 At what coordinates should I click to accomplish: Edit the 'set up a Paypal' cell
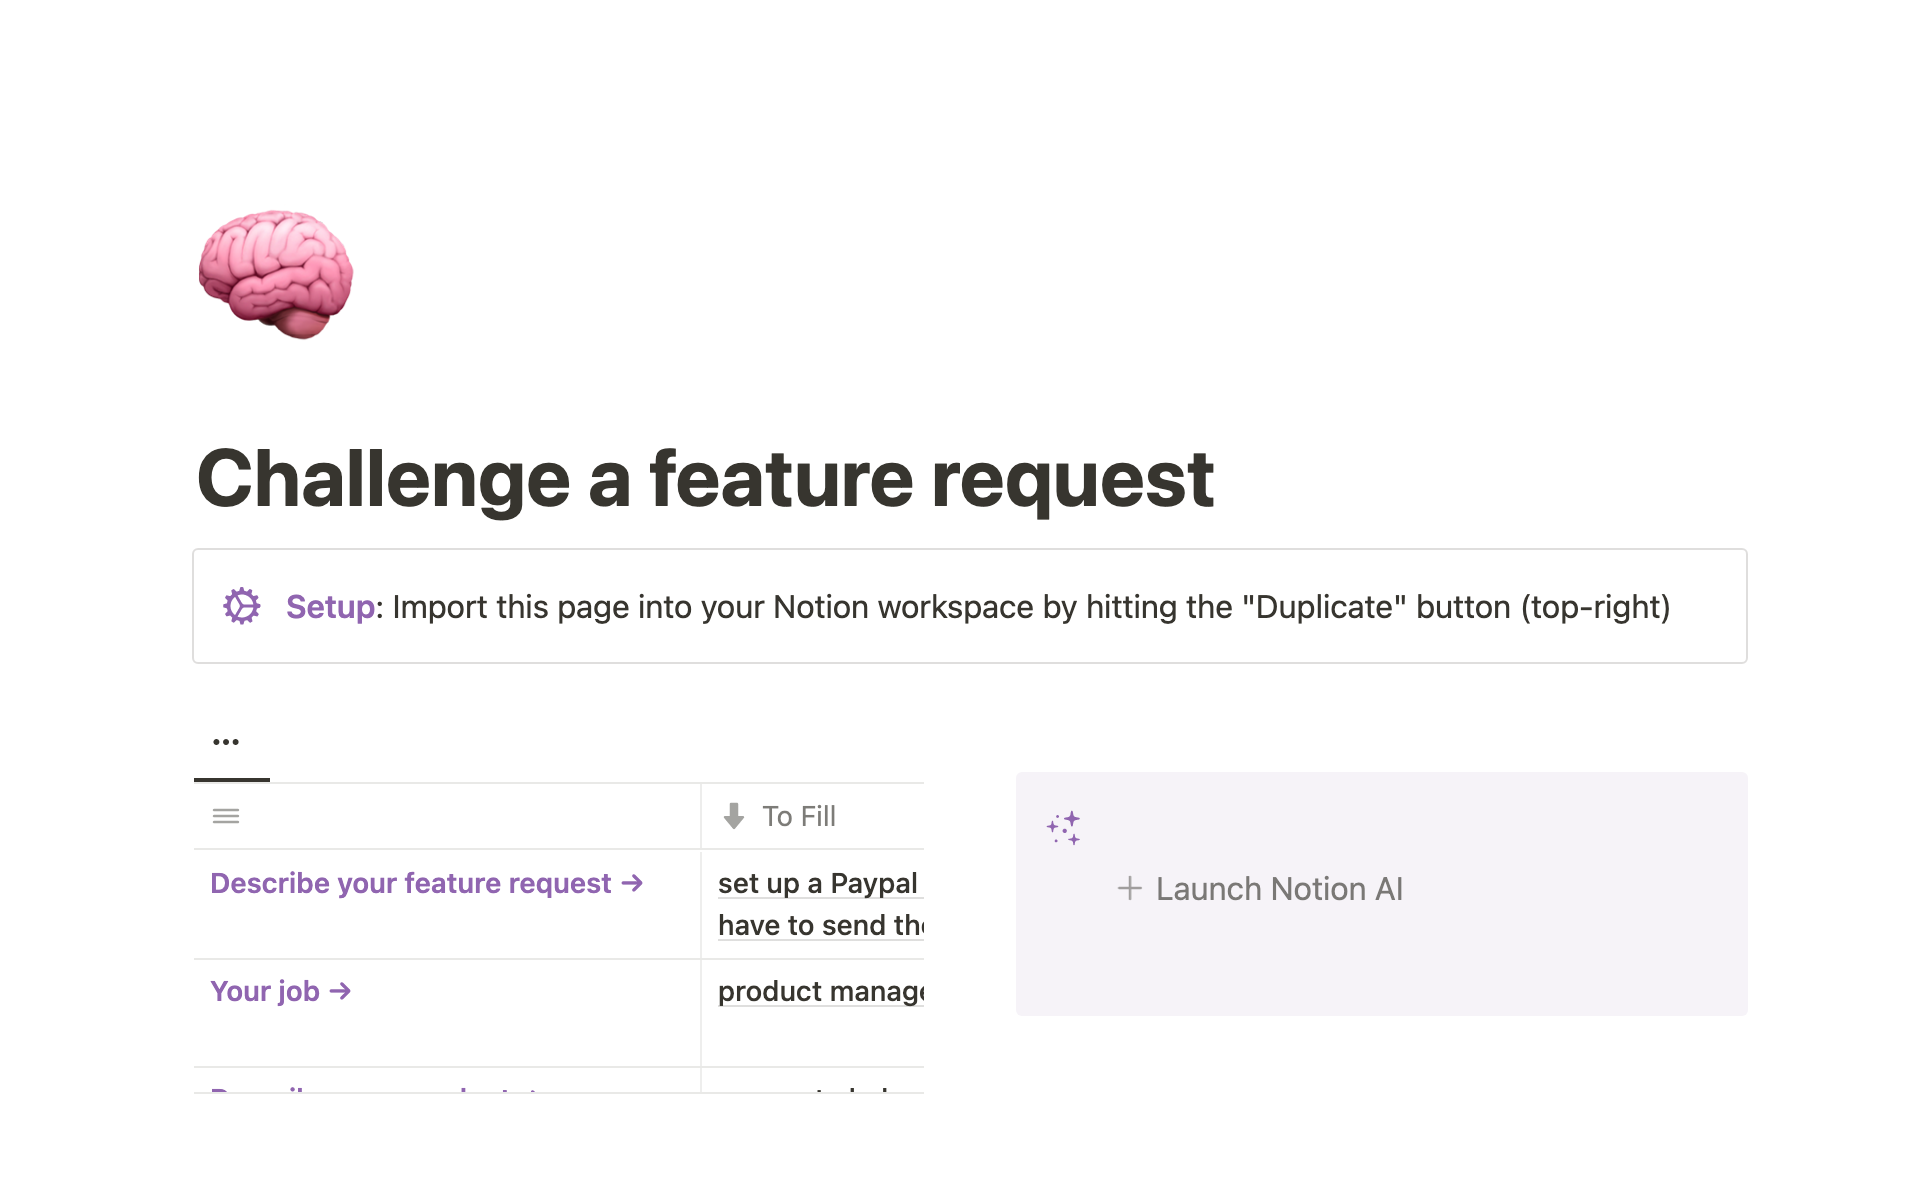817,883
